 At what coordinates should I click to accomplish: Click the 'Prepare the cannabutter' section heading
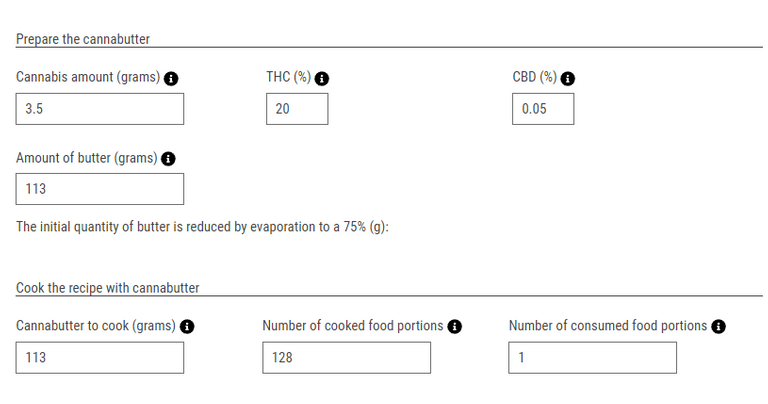tap(83, 39)
